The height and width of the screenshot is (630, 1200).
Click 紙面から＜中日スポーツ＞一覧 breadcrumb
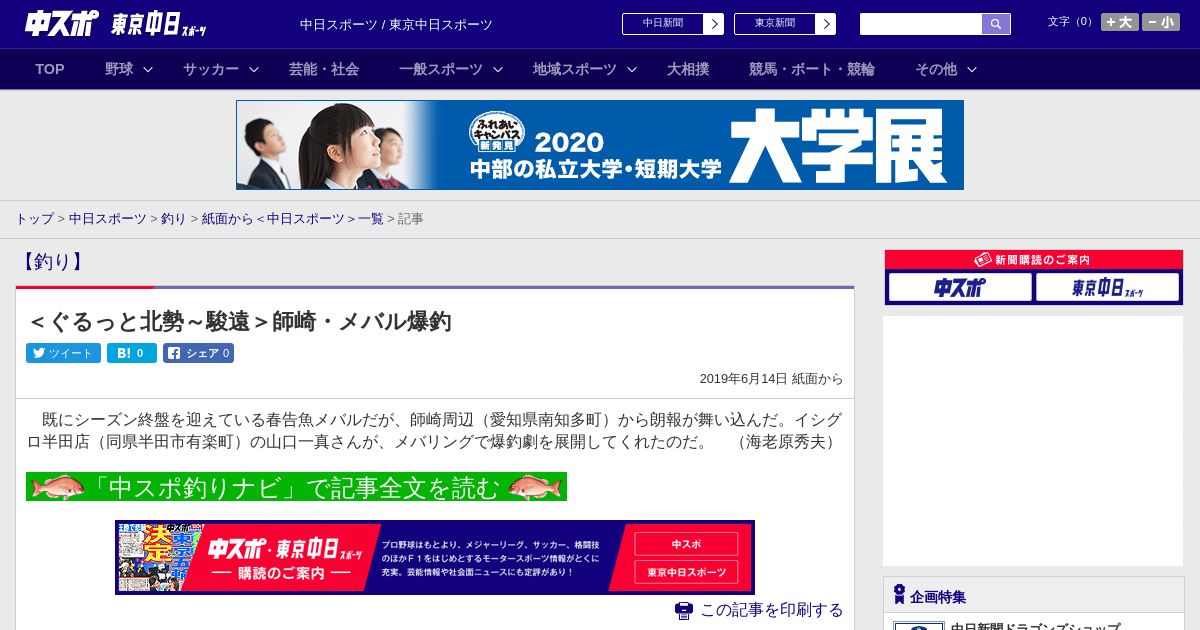[293, 218]
